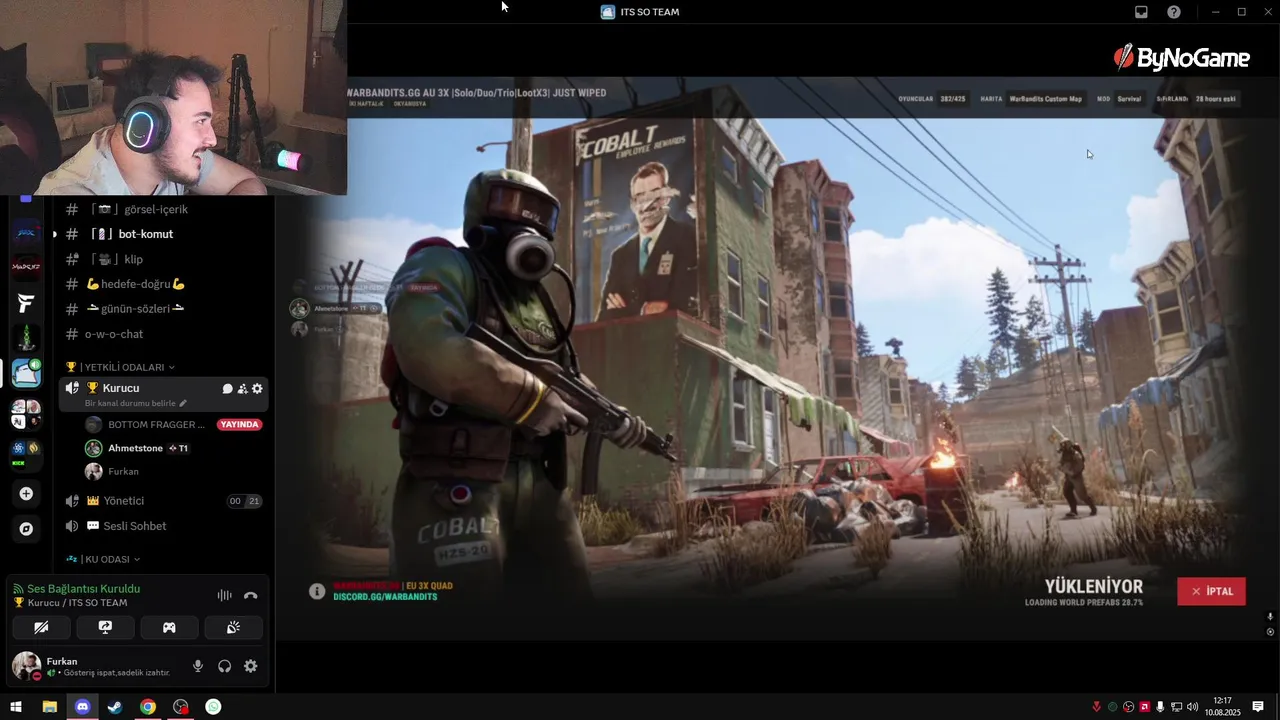This screenshot has height=720, width=1280.
Task: Open Discord user settings gear
Action: [251, 666]
